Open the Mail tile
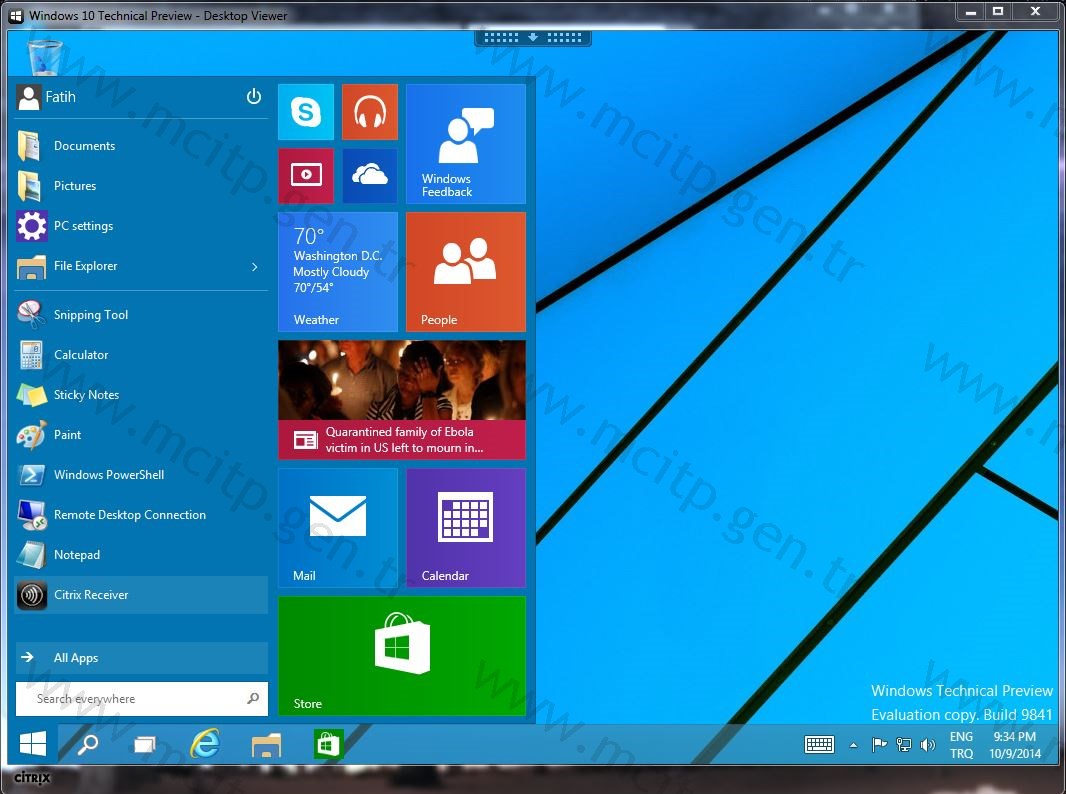The height and width of the screenshot is (794, 1066). 338,528
